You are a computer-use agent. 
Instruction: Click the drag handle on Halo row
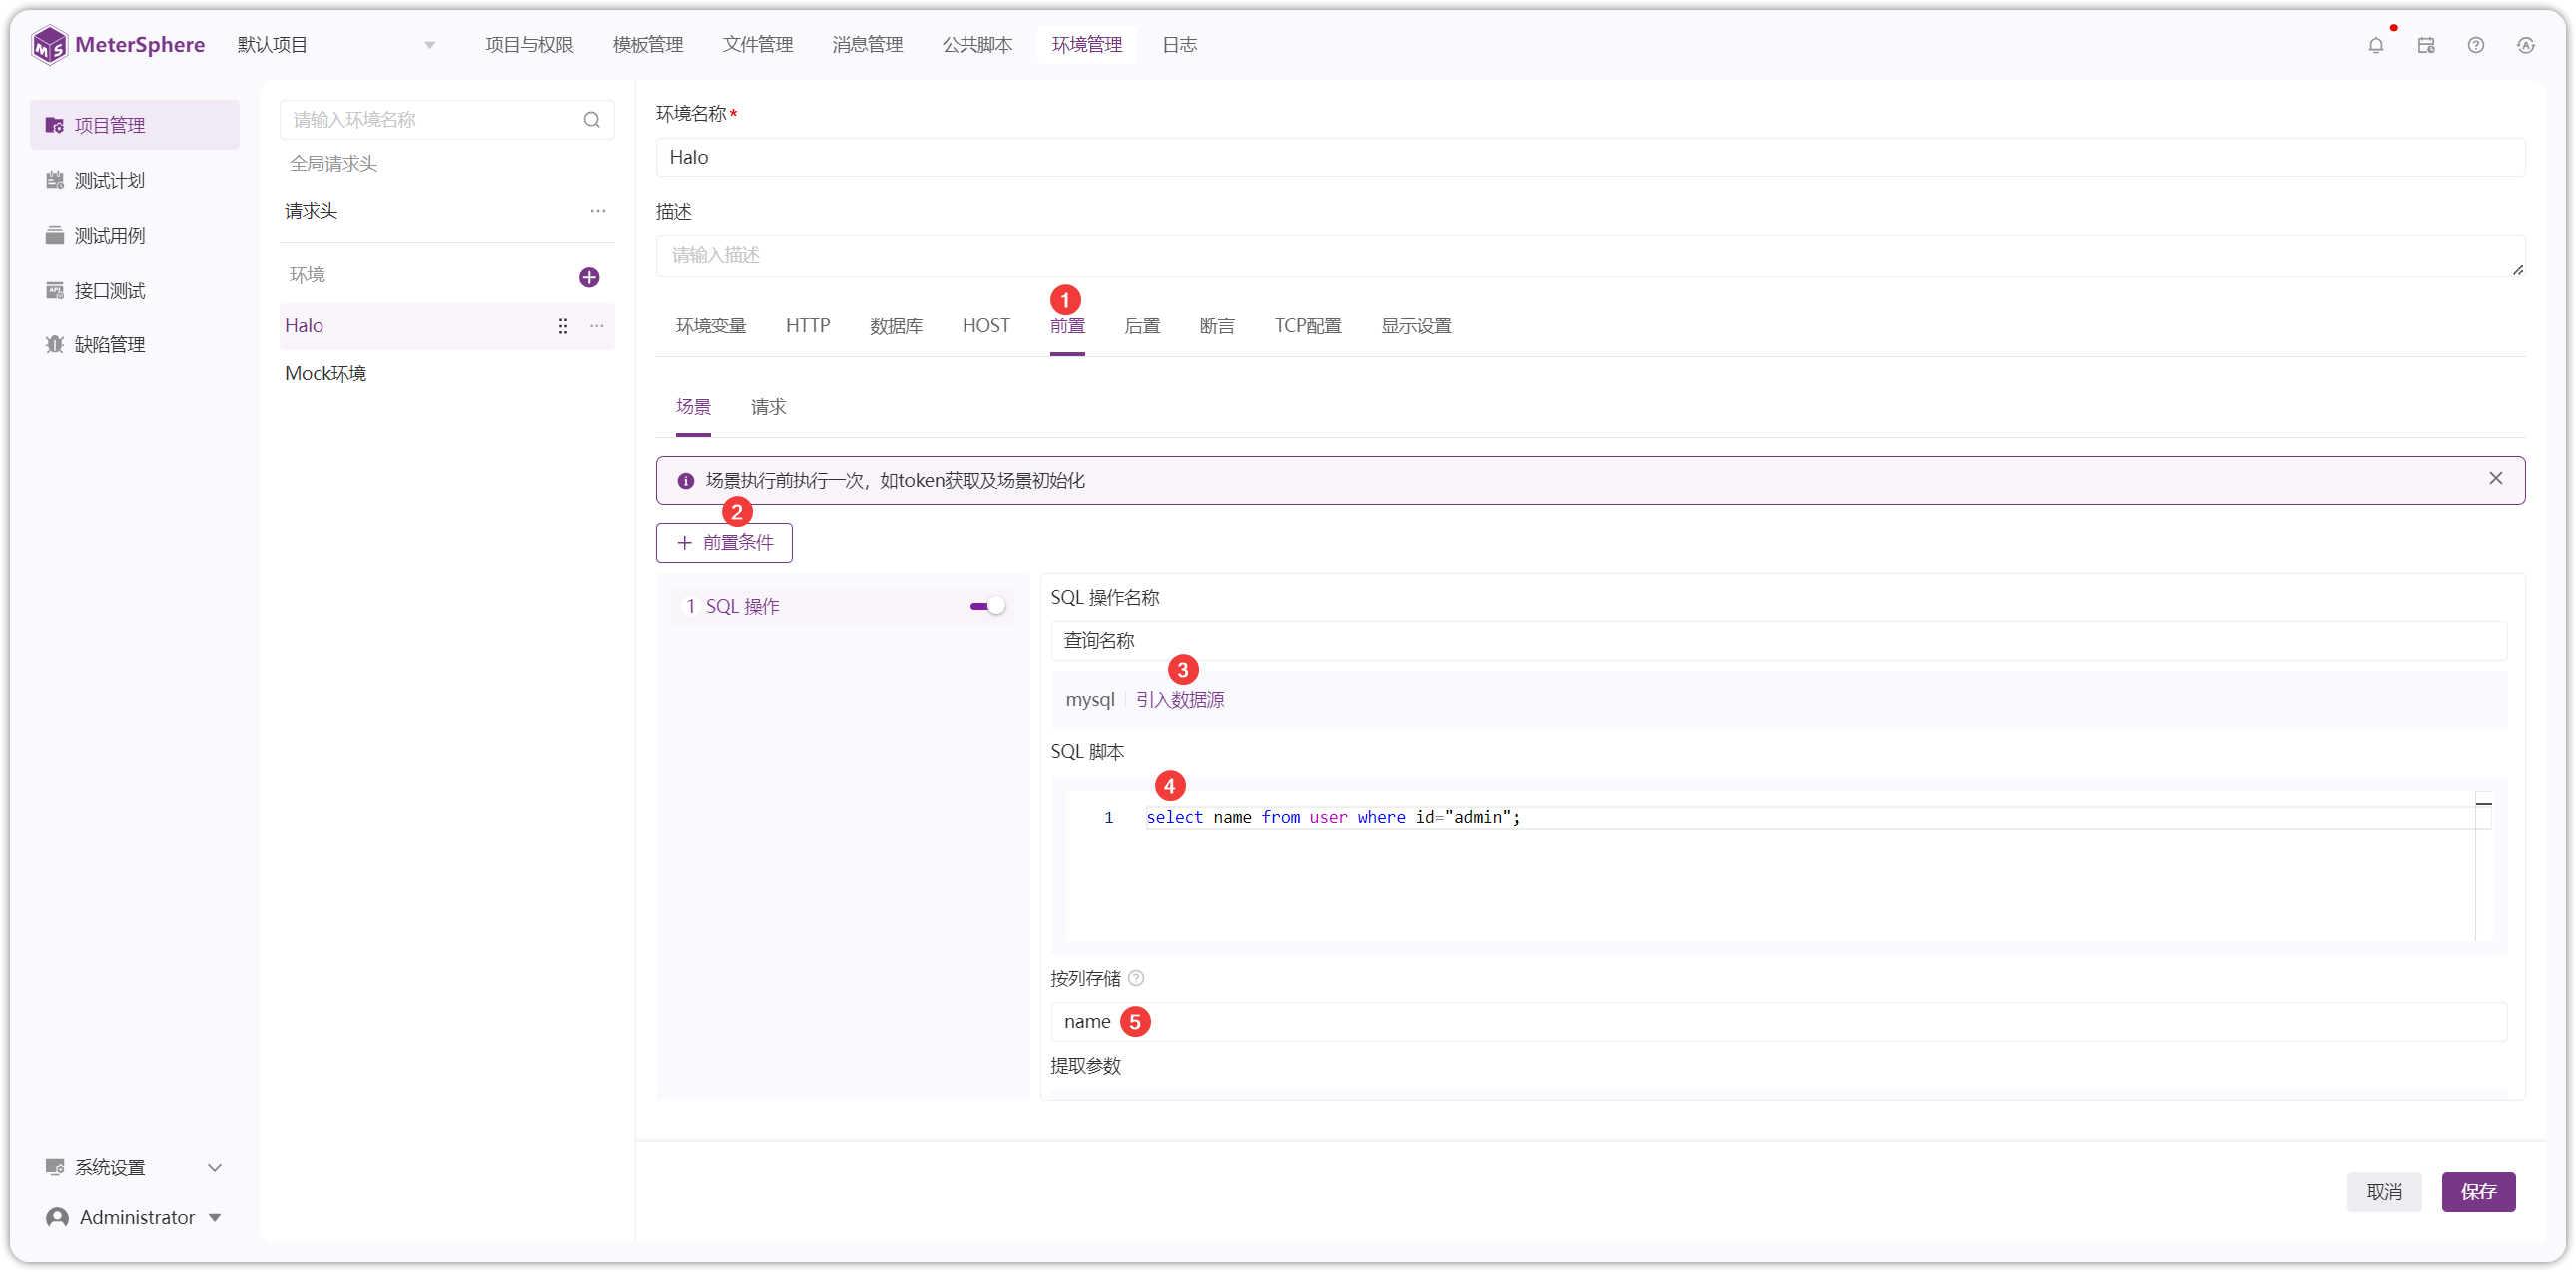563,327
